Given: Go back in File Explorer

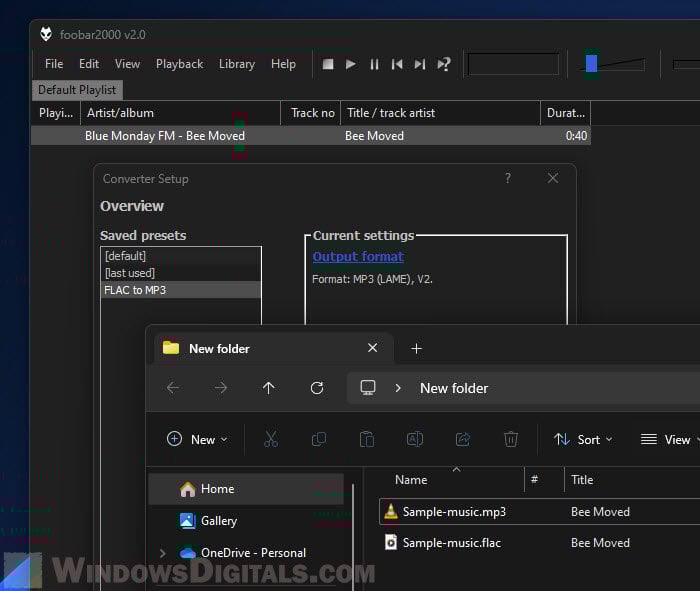Looking at the screenshot, I should click(173, 388).
